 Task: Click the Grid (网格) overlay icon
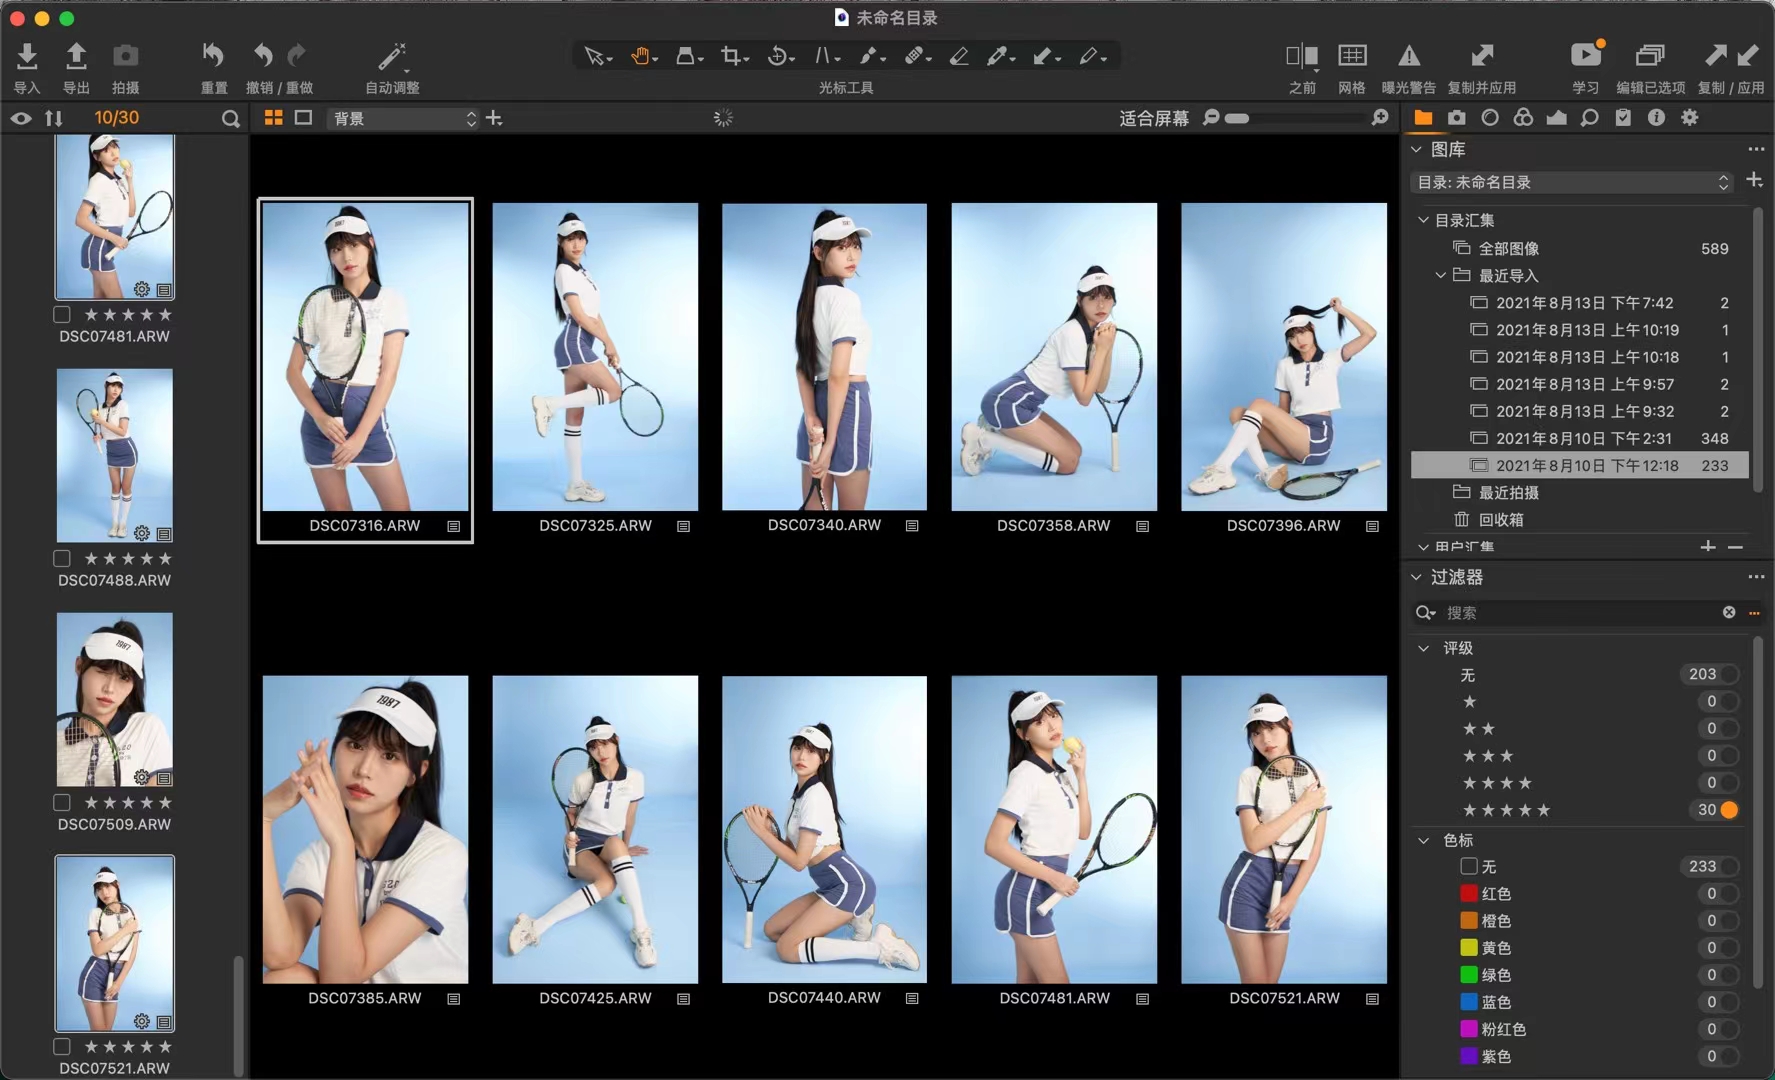1352,57
